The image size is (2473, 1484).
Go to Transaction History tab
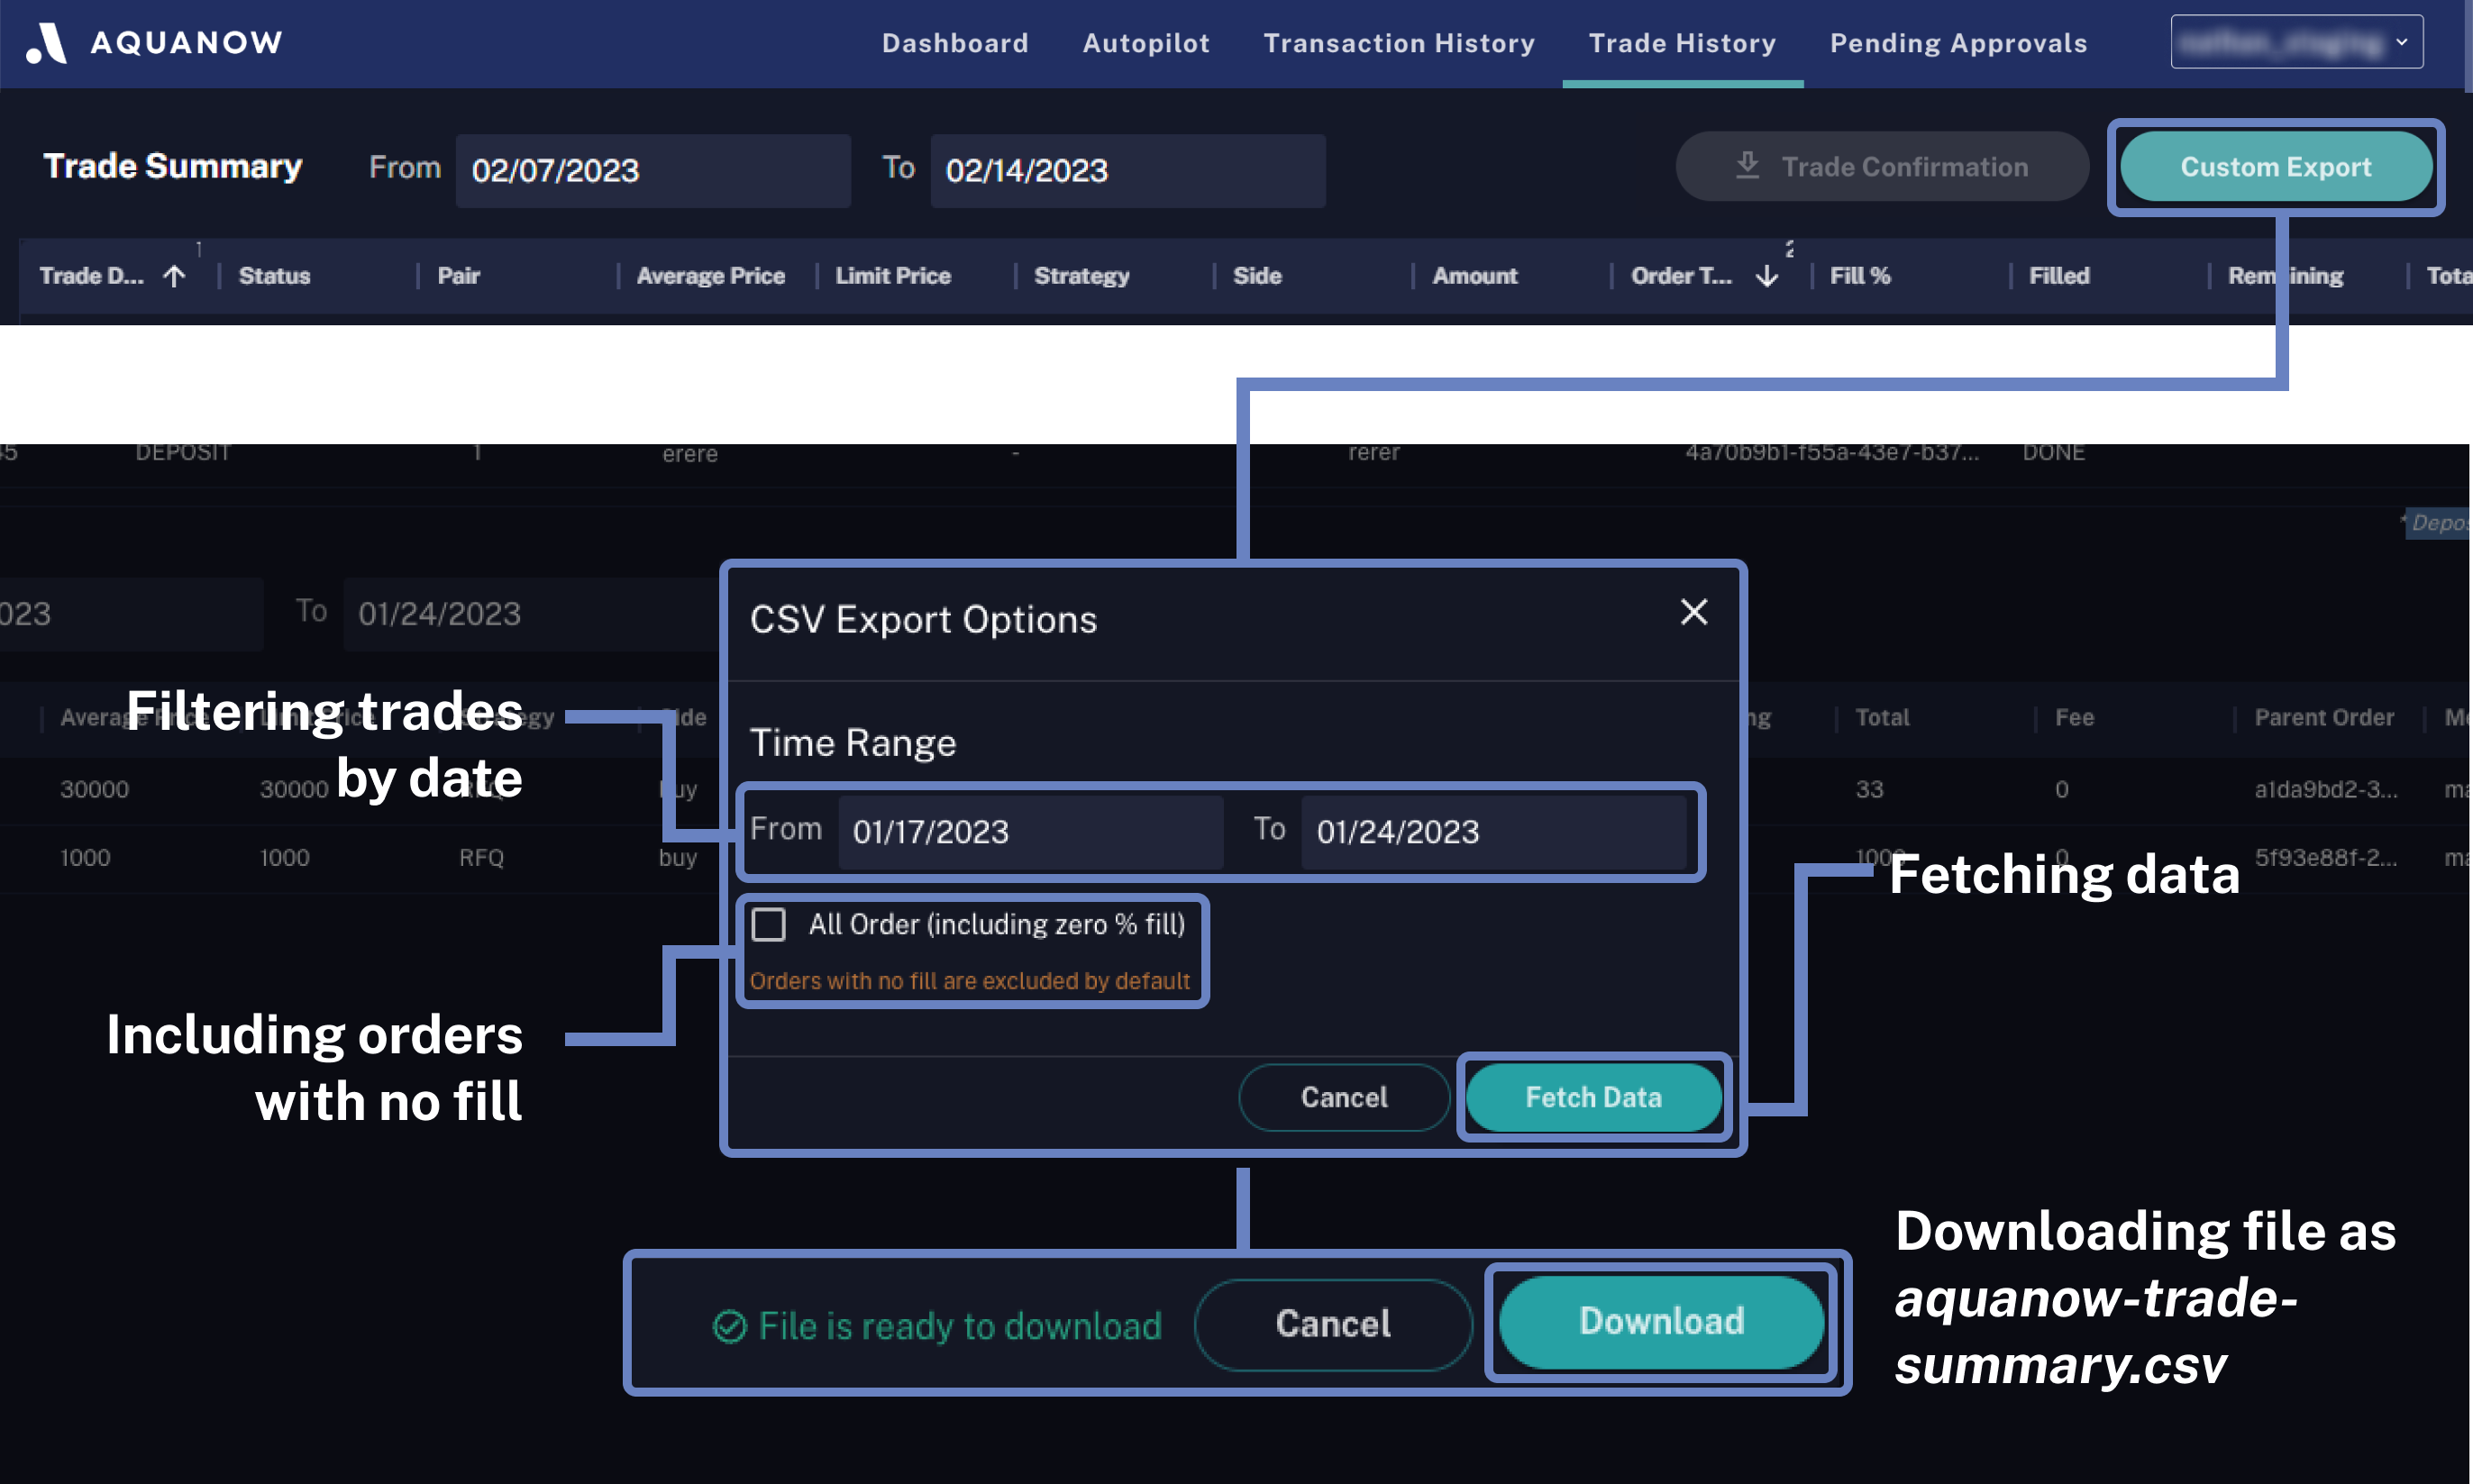click(1398, 43)
